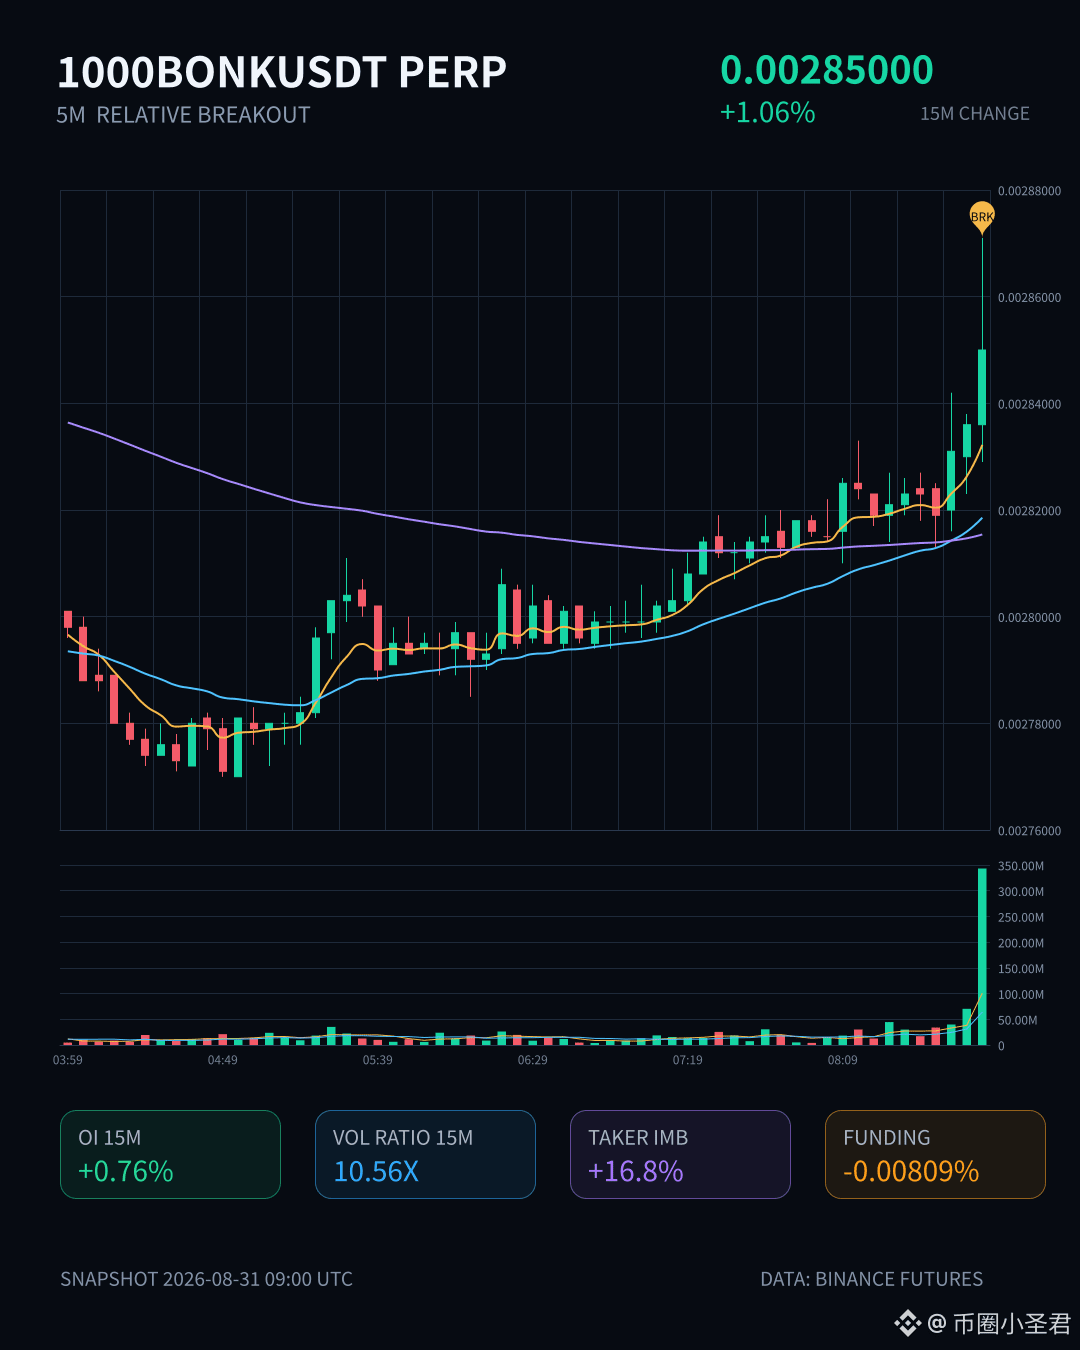Click the 0.00276000 price axis label

tap(1029, 831)
